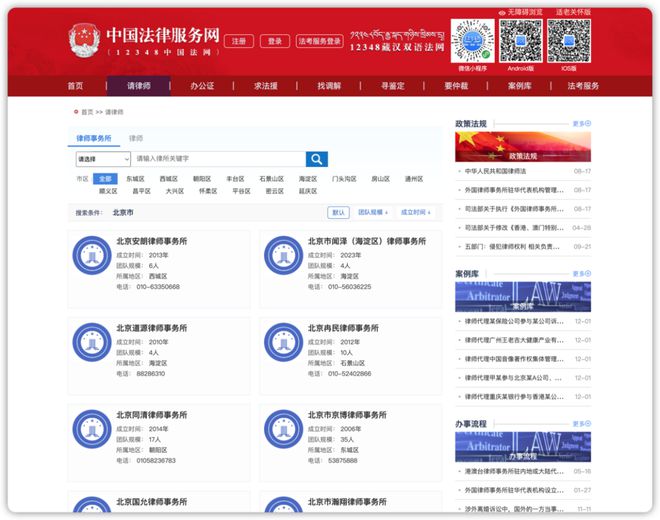Open 北京冉民律师事务所 title link
Screen dimensions: 660x520
343,328
